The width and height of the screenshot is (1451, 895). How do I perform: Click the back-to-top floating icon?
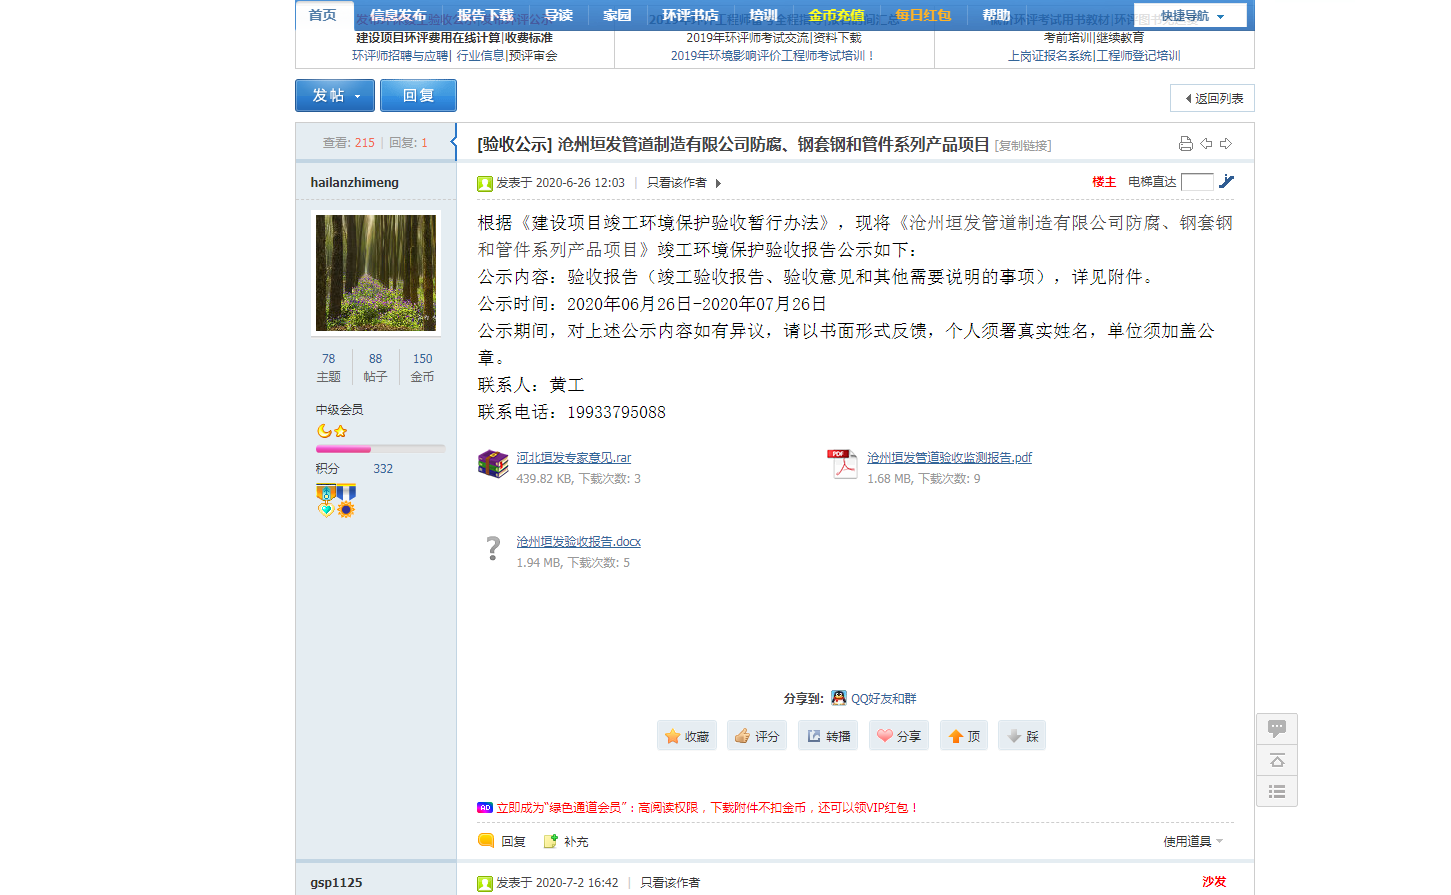pyautogui.click(x=1277, y=760)
